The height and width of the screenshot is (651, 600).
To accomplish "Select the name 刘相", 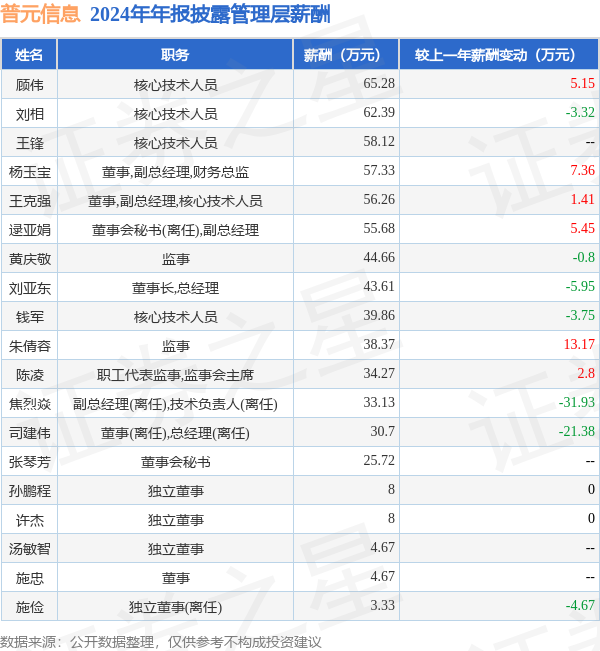I will [x=29, y=114].
